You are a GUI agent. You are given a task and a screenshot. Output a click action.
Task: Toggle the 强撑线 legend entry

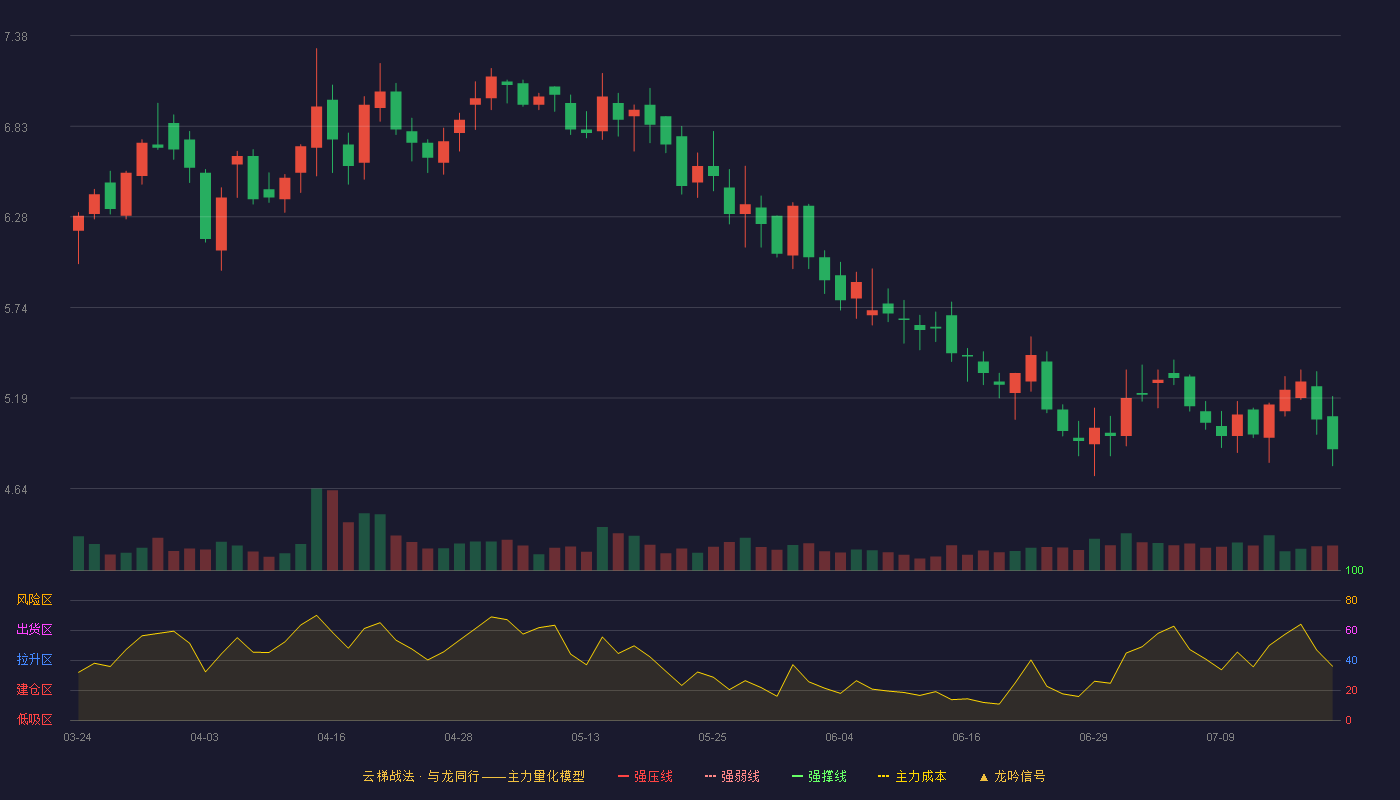[x=819, y=776]
